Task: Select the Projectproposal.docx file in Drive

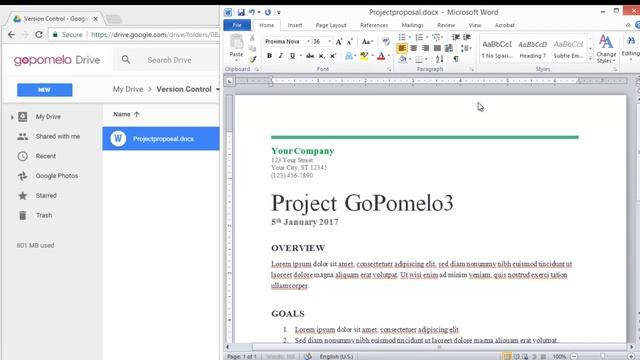Action: point(161,139)
